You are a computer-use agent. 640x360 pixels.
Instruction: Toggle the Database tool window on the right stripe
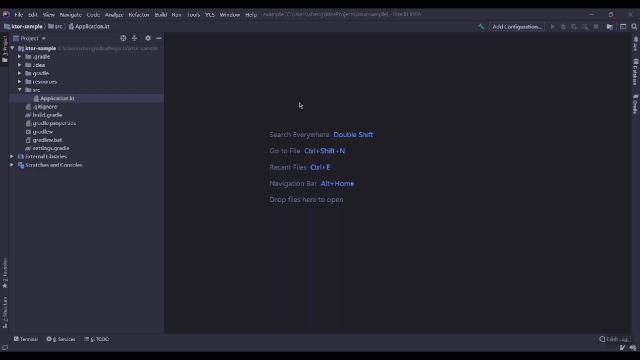pos(636,72)
